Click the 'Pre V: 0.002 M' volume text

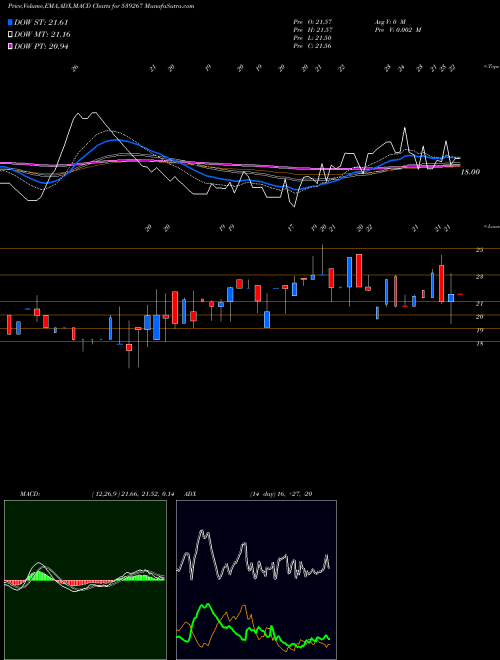[x=398, y=30]
